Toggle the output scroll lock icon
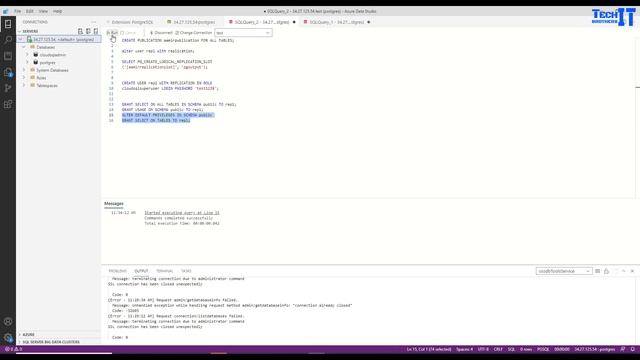The image size is (640, 360). [607, 271]
